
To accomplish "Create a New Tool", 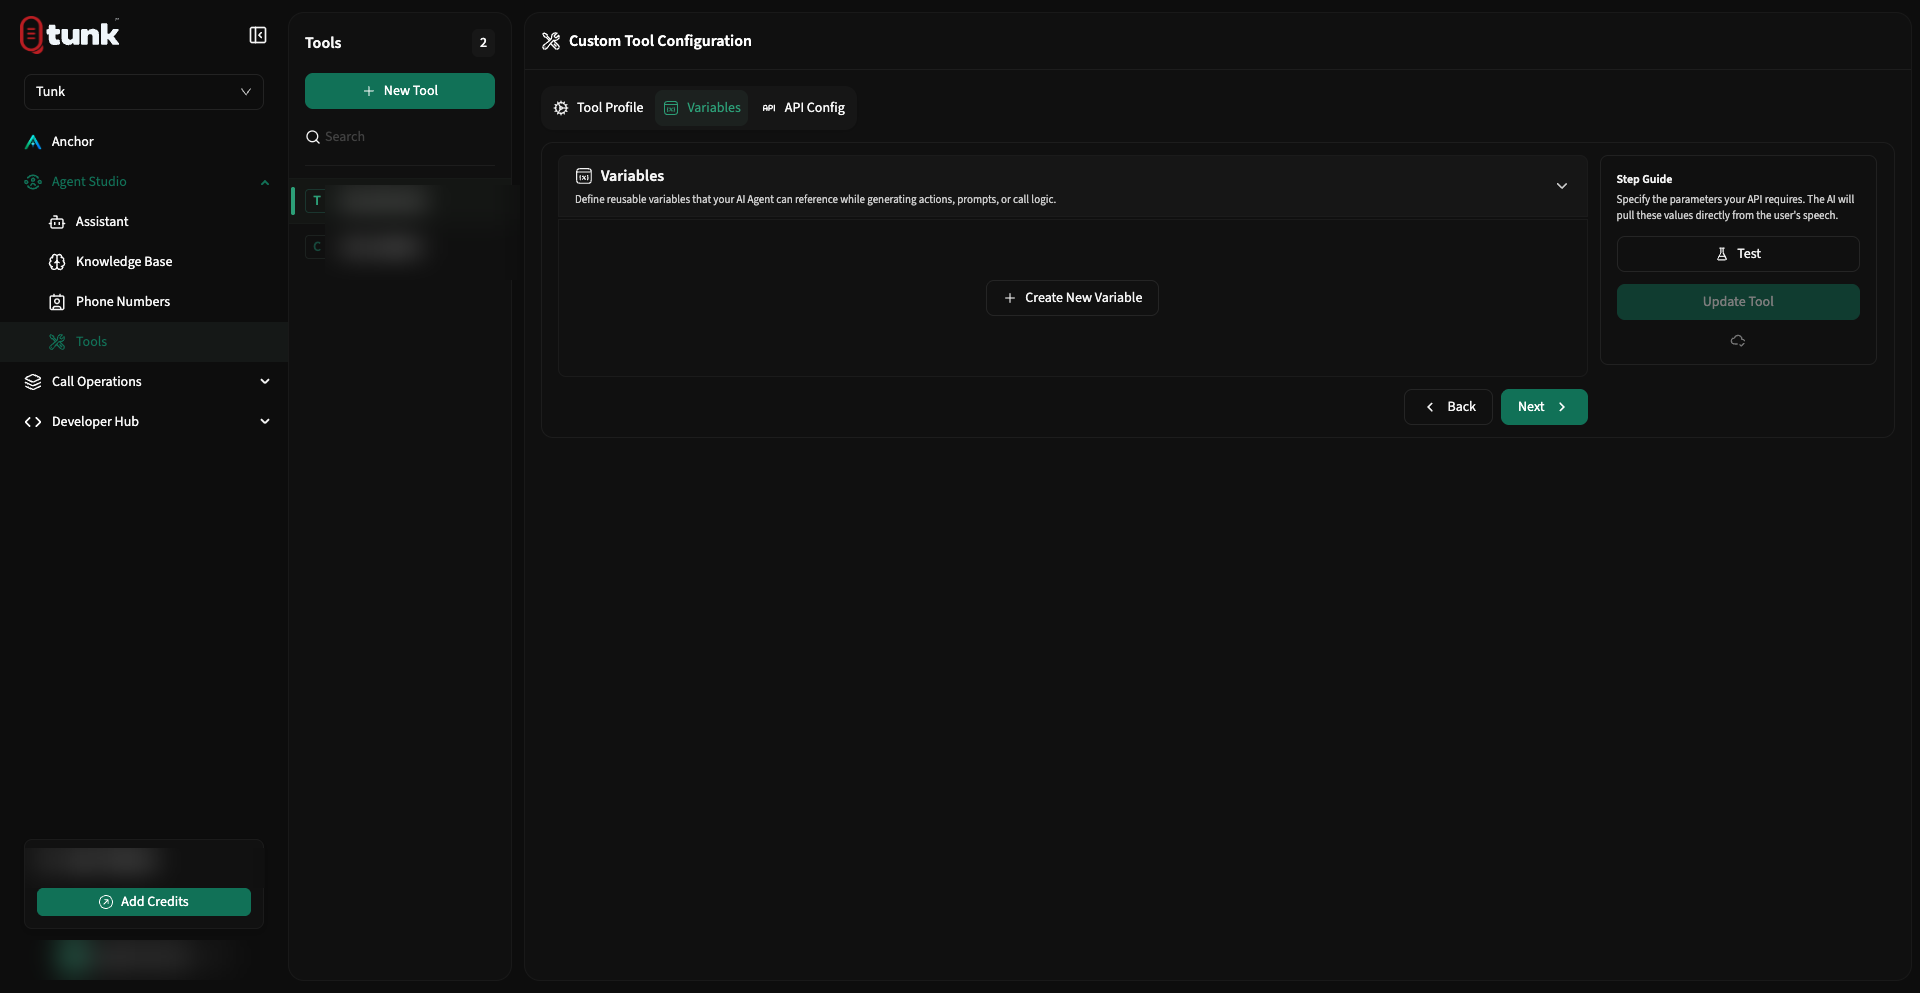I will [400, 91].
